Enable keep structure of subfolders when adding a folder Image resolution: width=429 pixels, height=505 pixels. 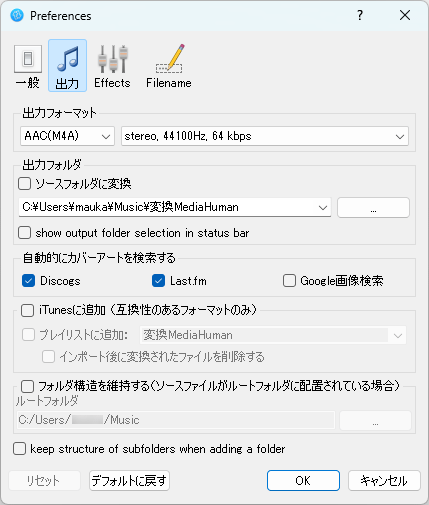(19, 449)
